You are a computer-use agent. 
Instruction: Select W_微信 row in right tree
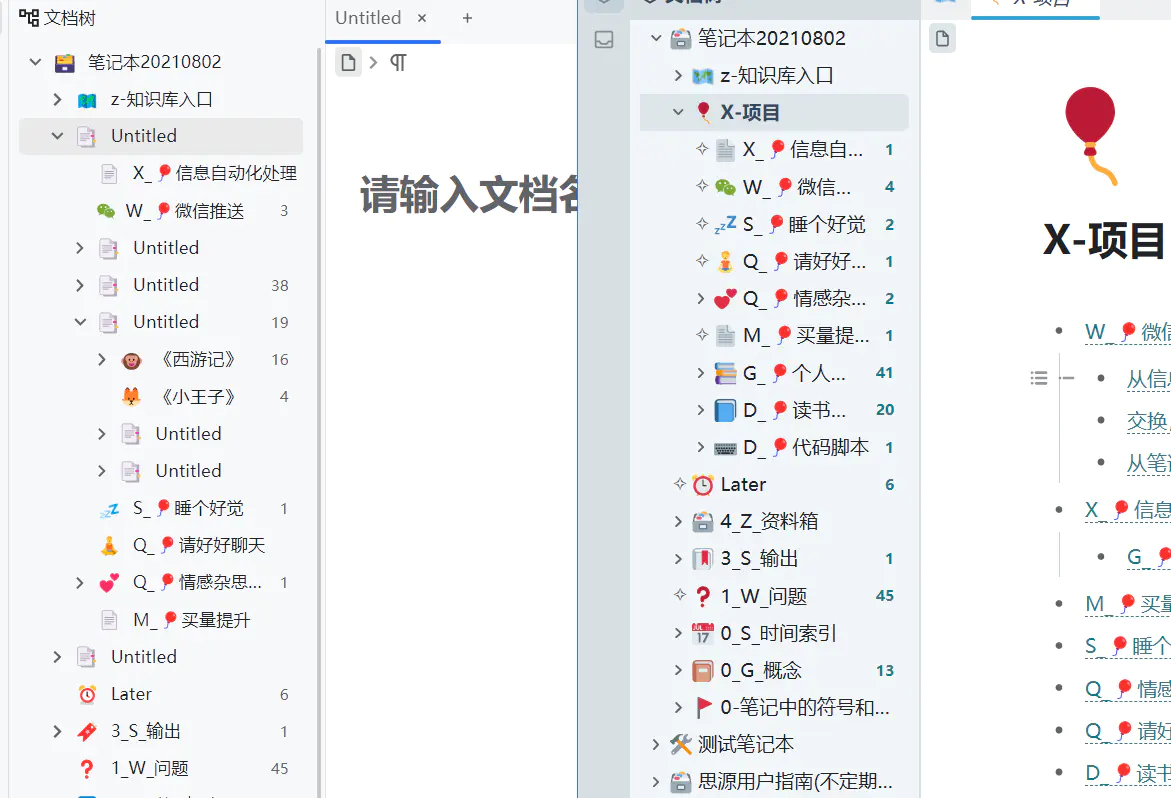click(774, 187)
